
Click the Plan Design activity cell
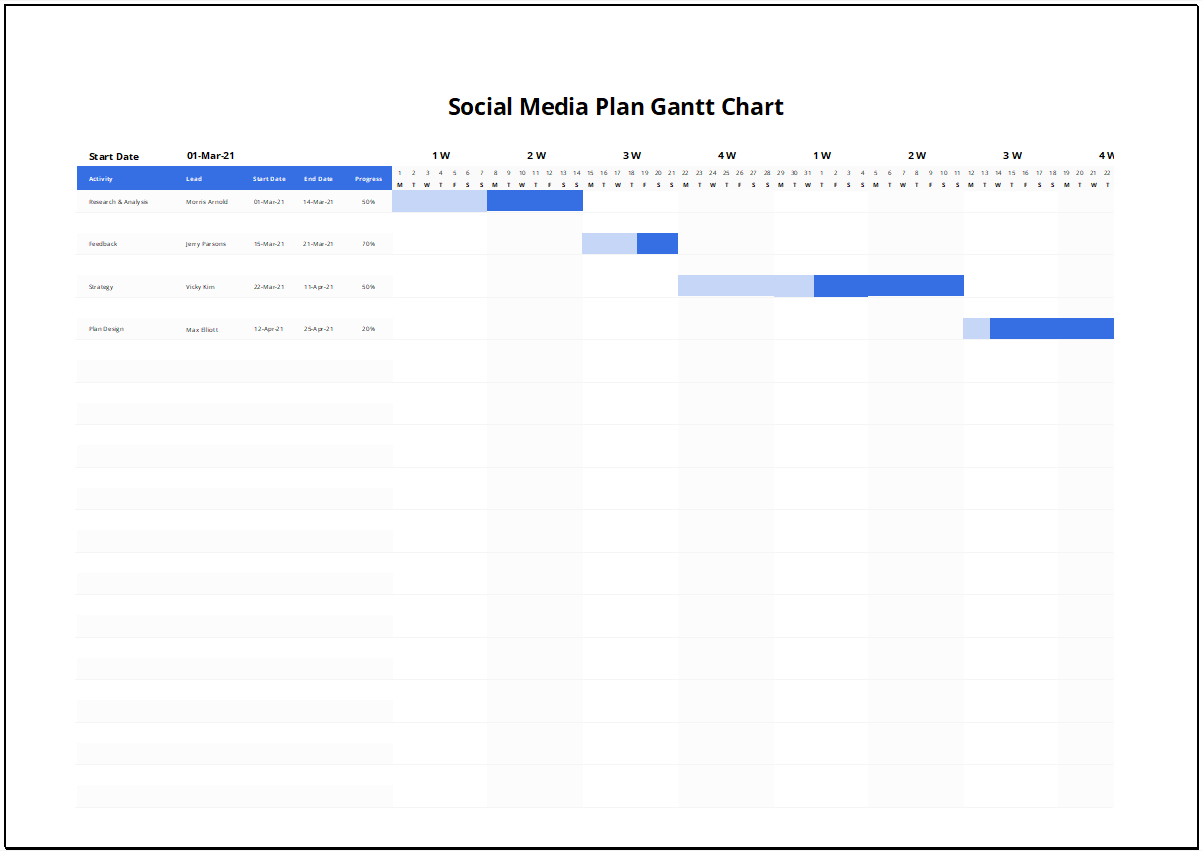[x=106, y=329]
